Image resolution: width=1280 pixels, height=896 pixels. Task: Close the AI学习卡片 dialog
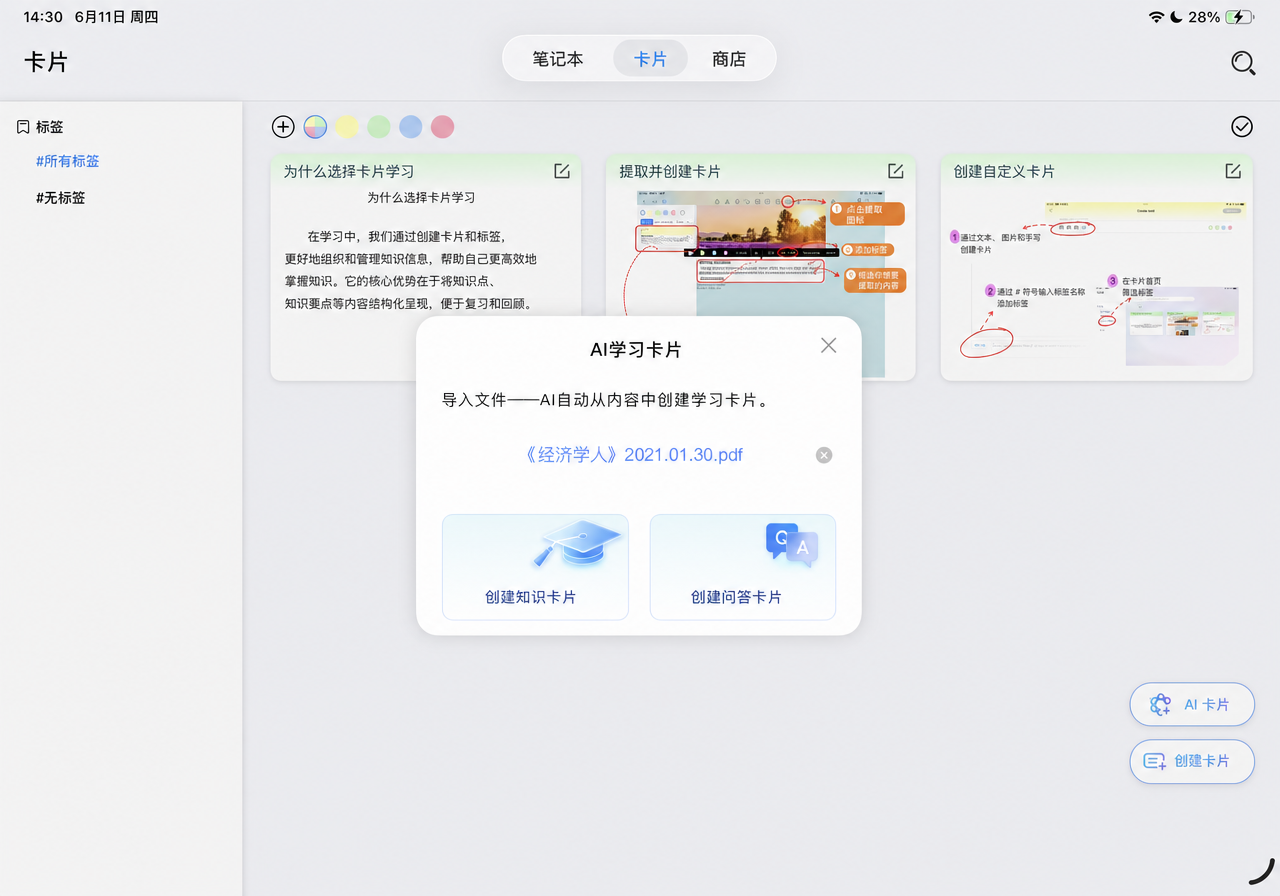point(828,345)
